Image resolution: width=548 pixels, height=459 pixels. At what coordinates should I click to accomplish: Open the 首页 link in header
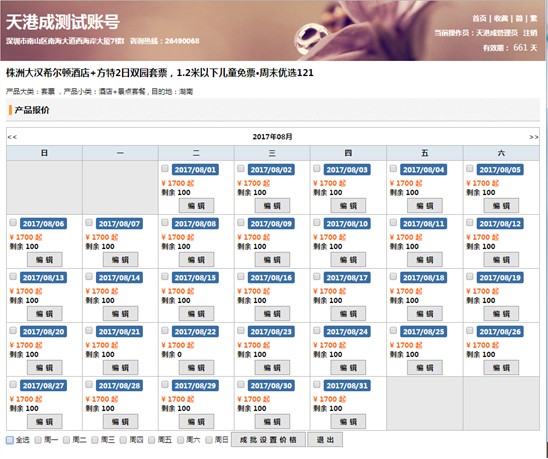click(x=479, y=19)
